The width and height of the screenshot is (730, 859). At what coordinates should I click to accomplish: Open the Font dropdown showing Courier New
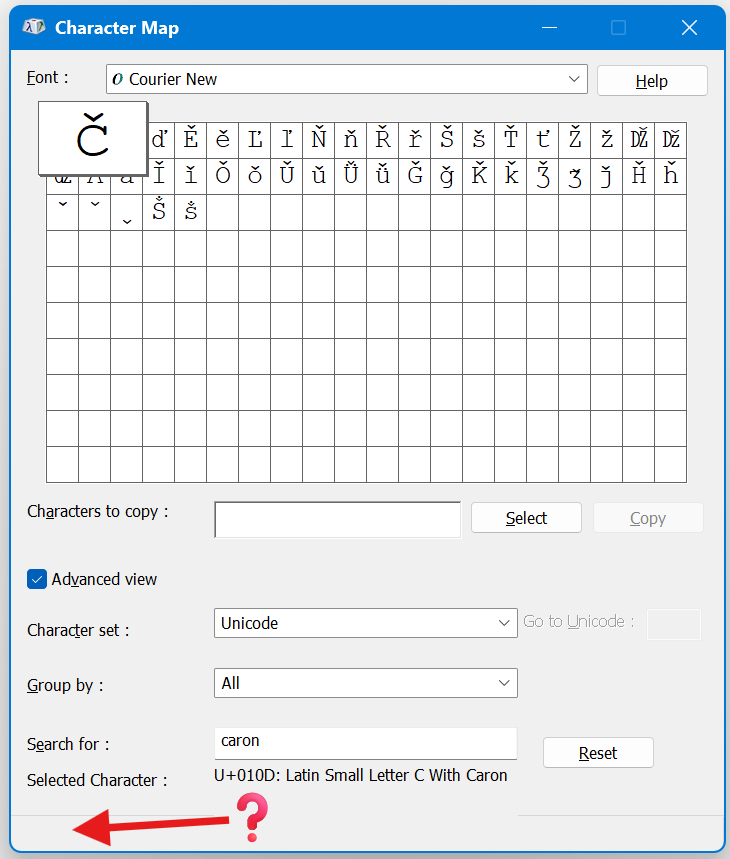click(x=346, y=79)
